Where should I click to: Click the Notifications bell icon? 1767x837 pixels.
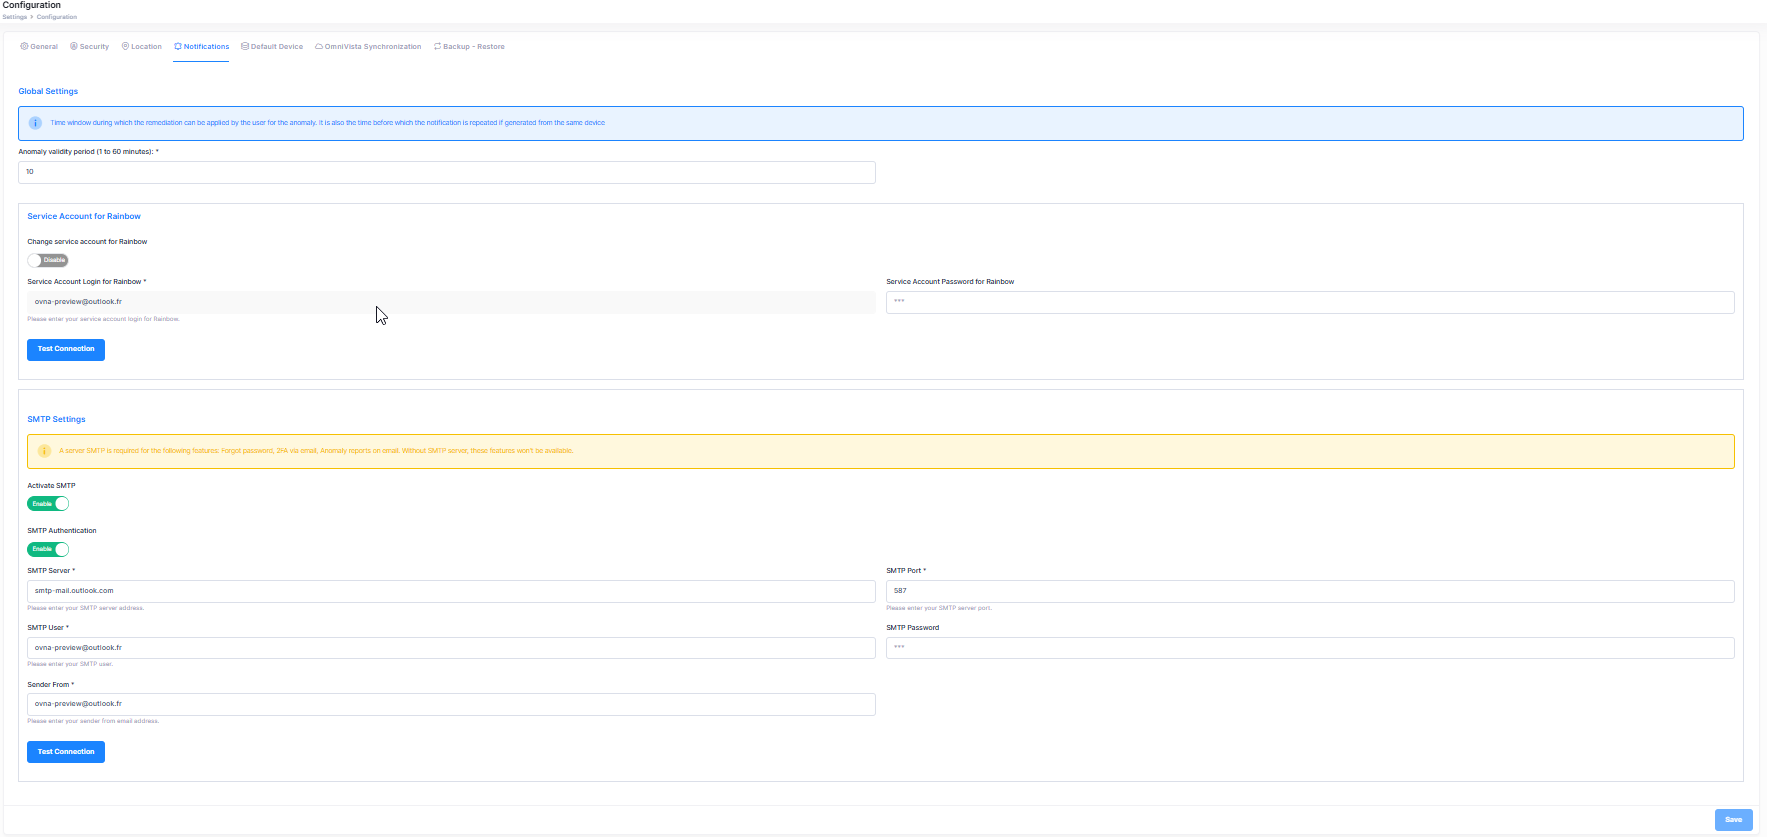coord(178,47)
